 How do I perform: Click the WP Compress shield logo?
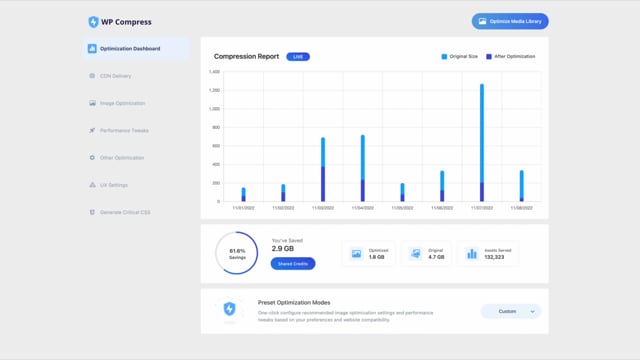pyautogui.click(x=93, y=22)
